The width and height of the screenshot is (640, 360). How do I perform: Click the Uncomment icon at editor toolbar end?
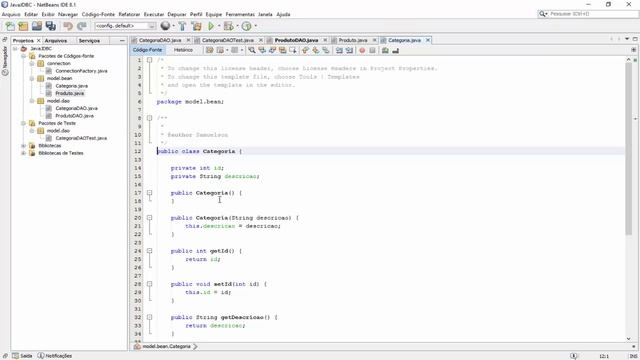(395, 50)
